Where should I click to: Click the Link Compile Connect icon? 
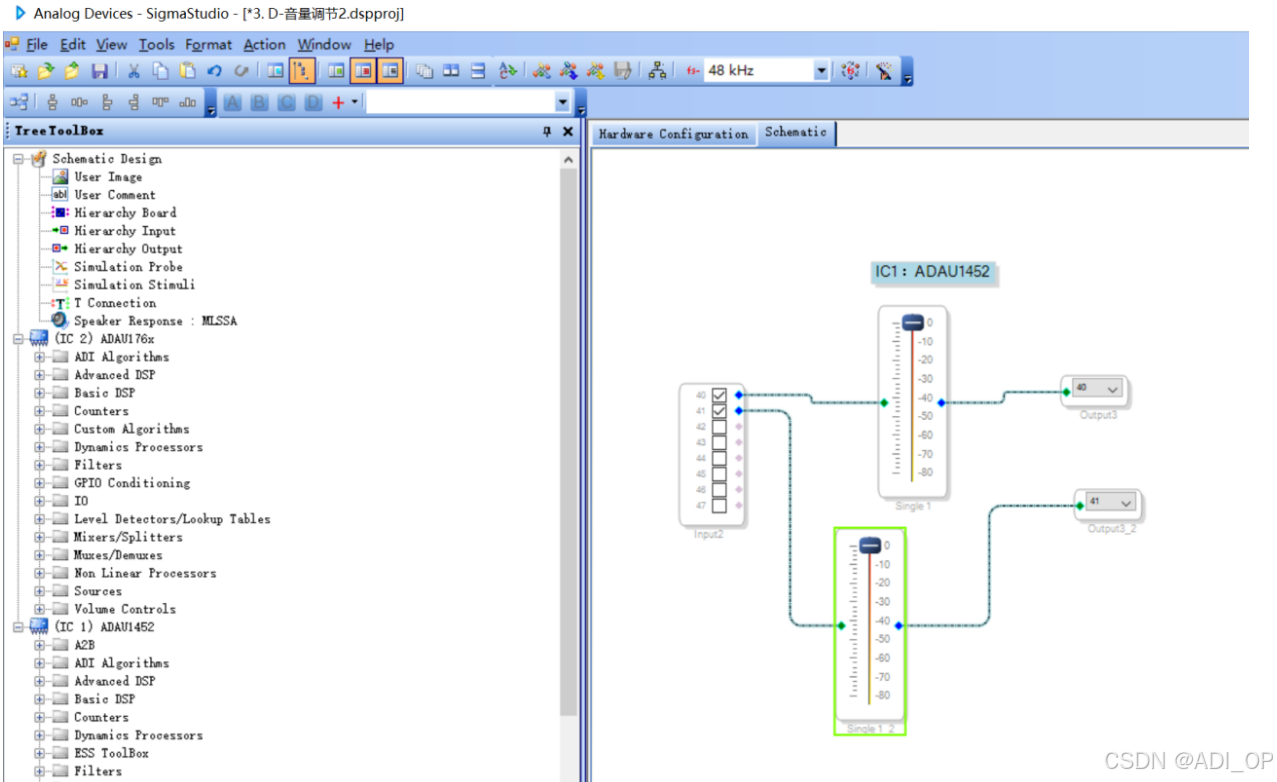pos(541,71)
